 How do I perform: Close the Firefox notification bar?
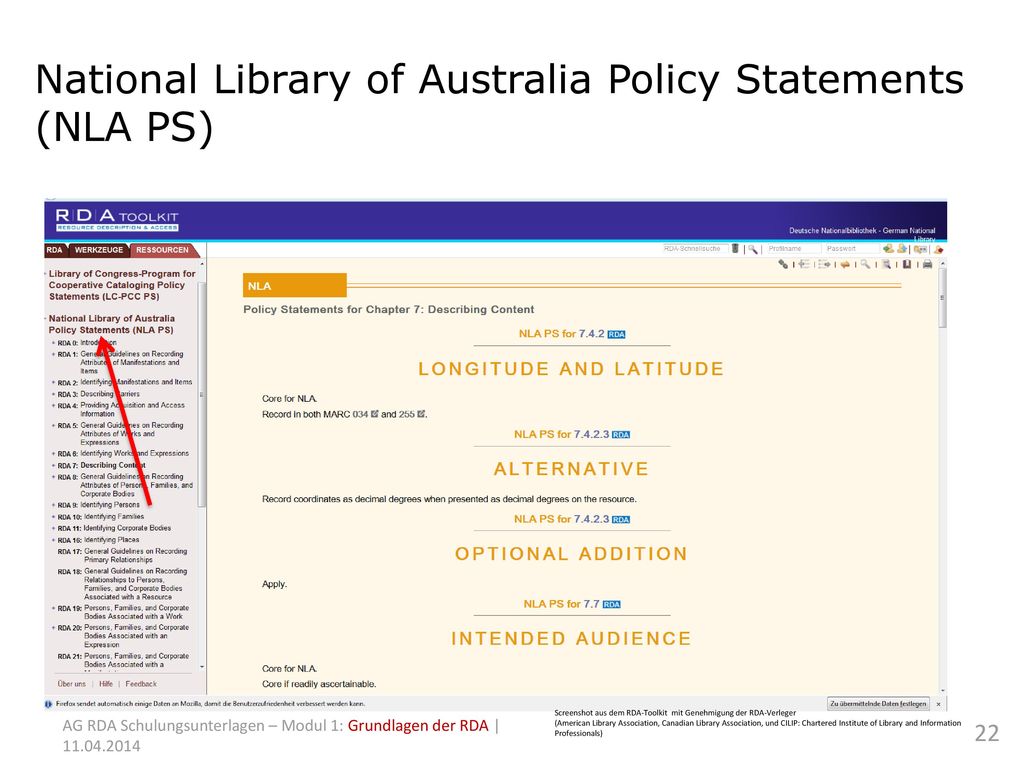coord(938,704)
